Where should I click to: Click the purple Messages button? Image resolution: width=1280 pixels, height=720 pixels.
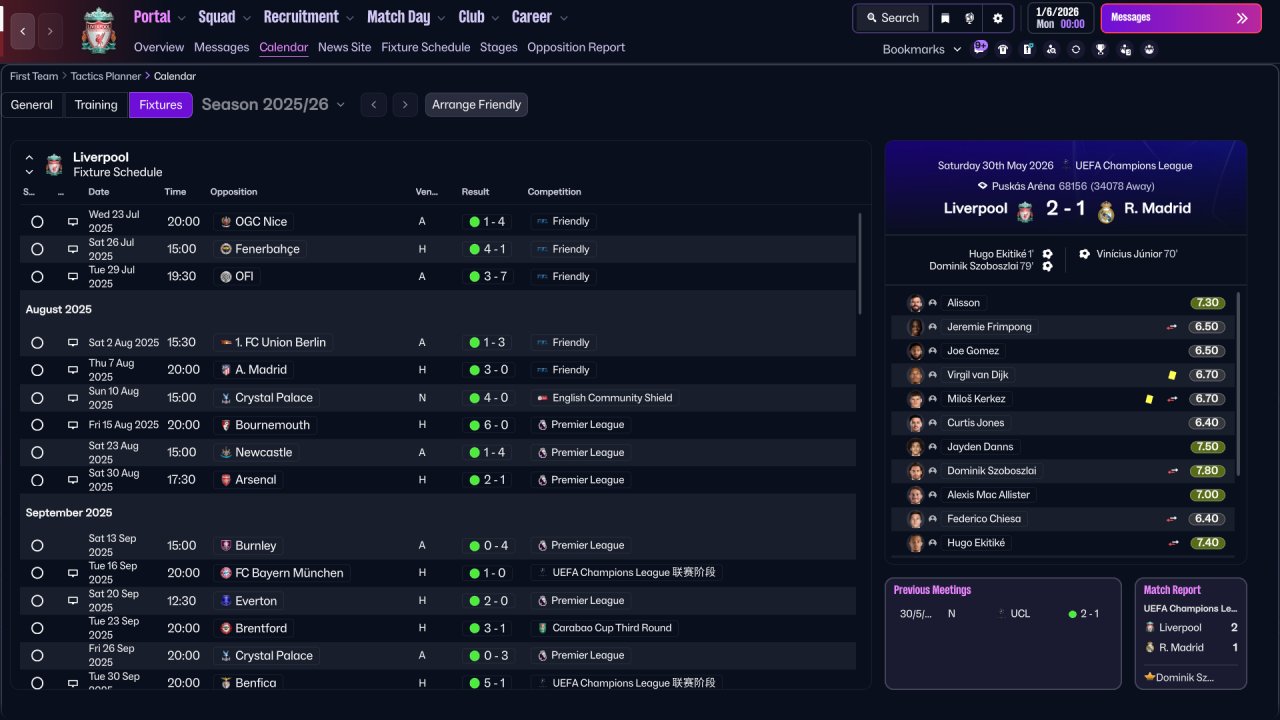coord(1181,18)
